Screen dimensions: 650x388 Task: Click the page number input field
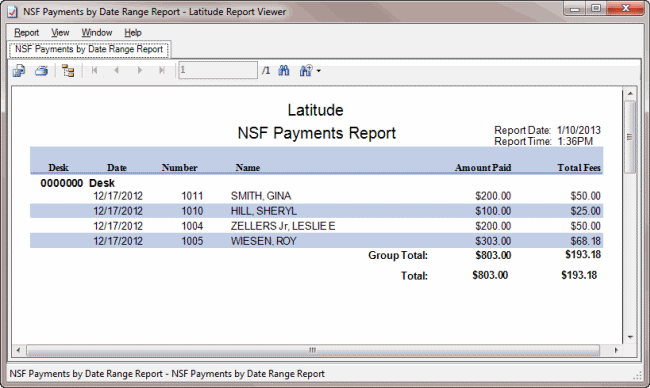point(218,70)
